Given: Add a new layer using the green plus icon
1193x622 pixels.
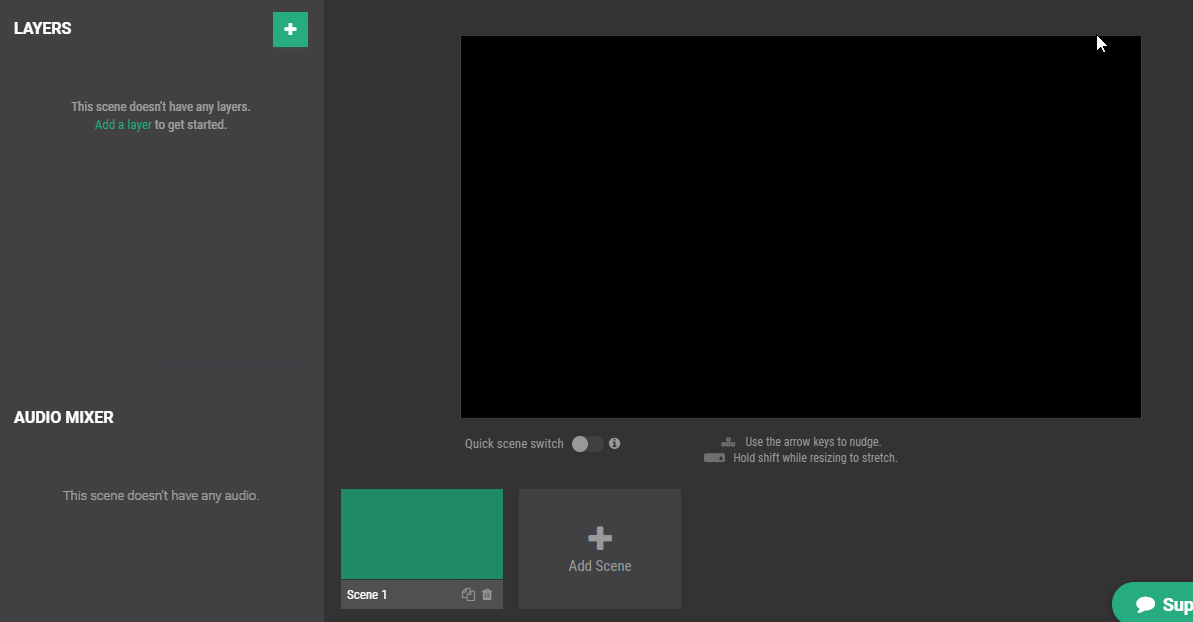Looking at the screenshot, I should 290,29.
